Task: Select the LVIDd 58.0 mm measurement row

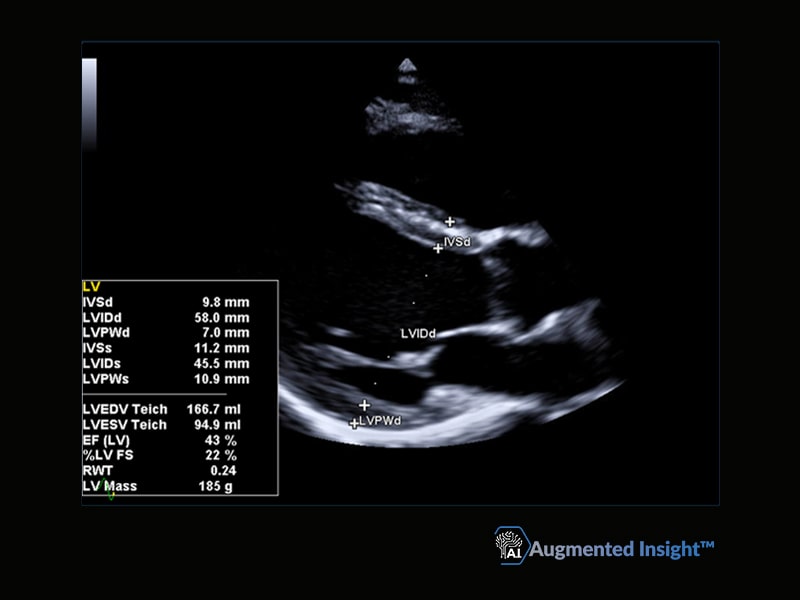Action: 166,317
